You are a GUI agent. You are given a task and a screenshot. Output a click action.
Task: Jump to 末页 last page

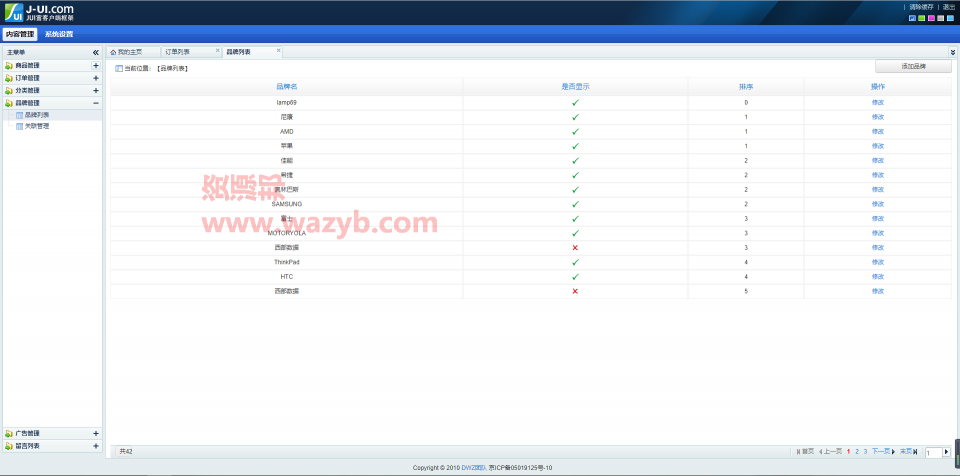(x=909, y=452)
